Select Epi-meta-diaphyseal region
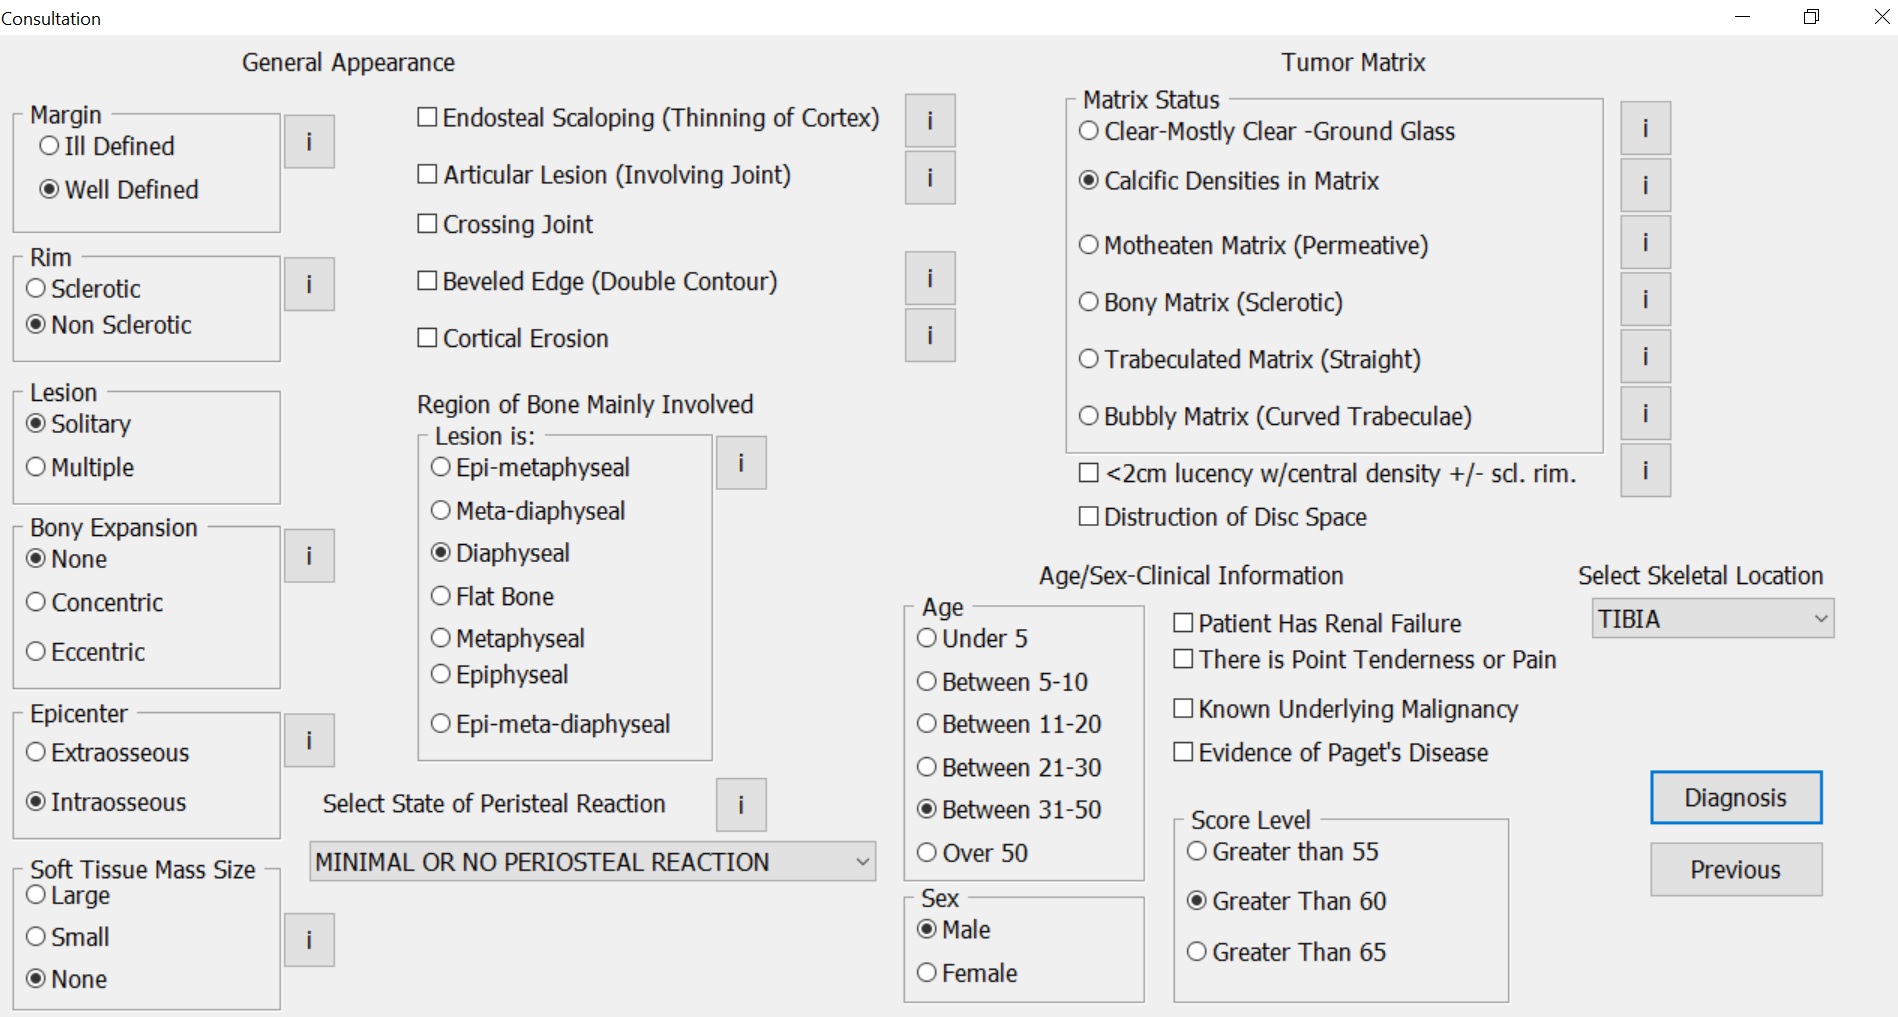Screen dimensions: 1898x1017 [551, 724]
